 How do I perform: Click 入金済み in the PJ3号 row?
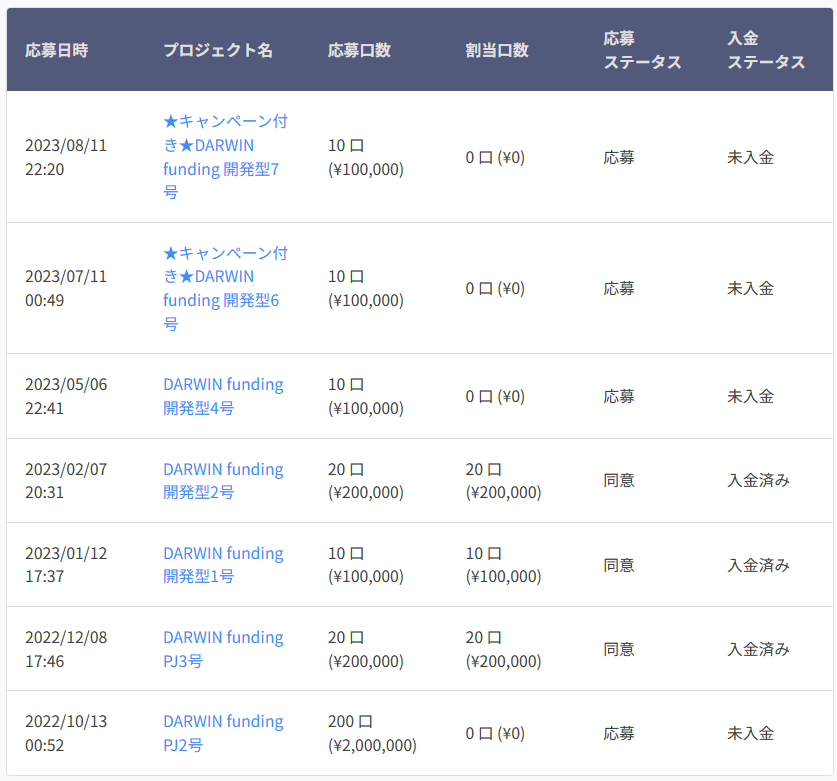758,649
